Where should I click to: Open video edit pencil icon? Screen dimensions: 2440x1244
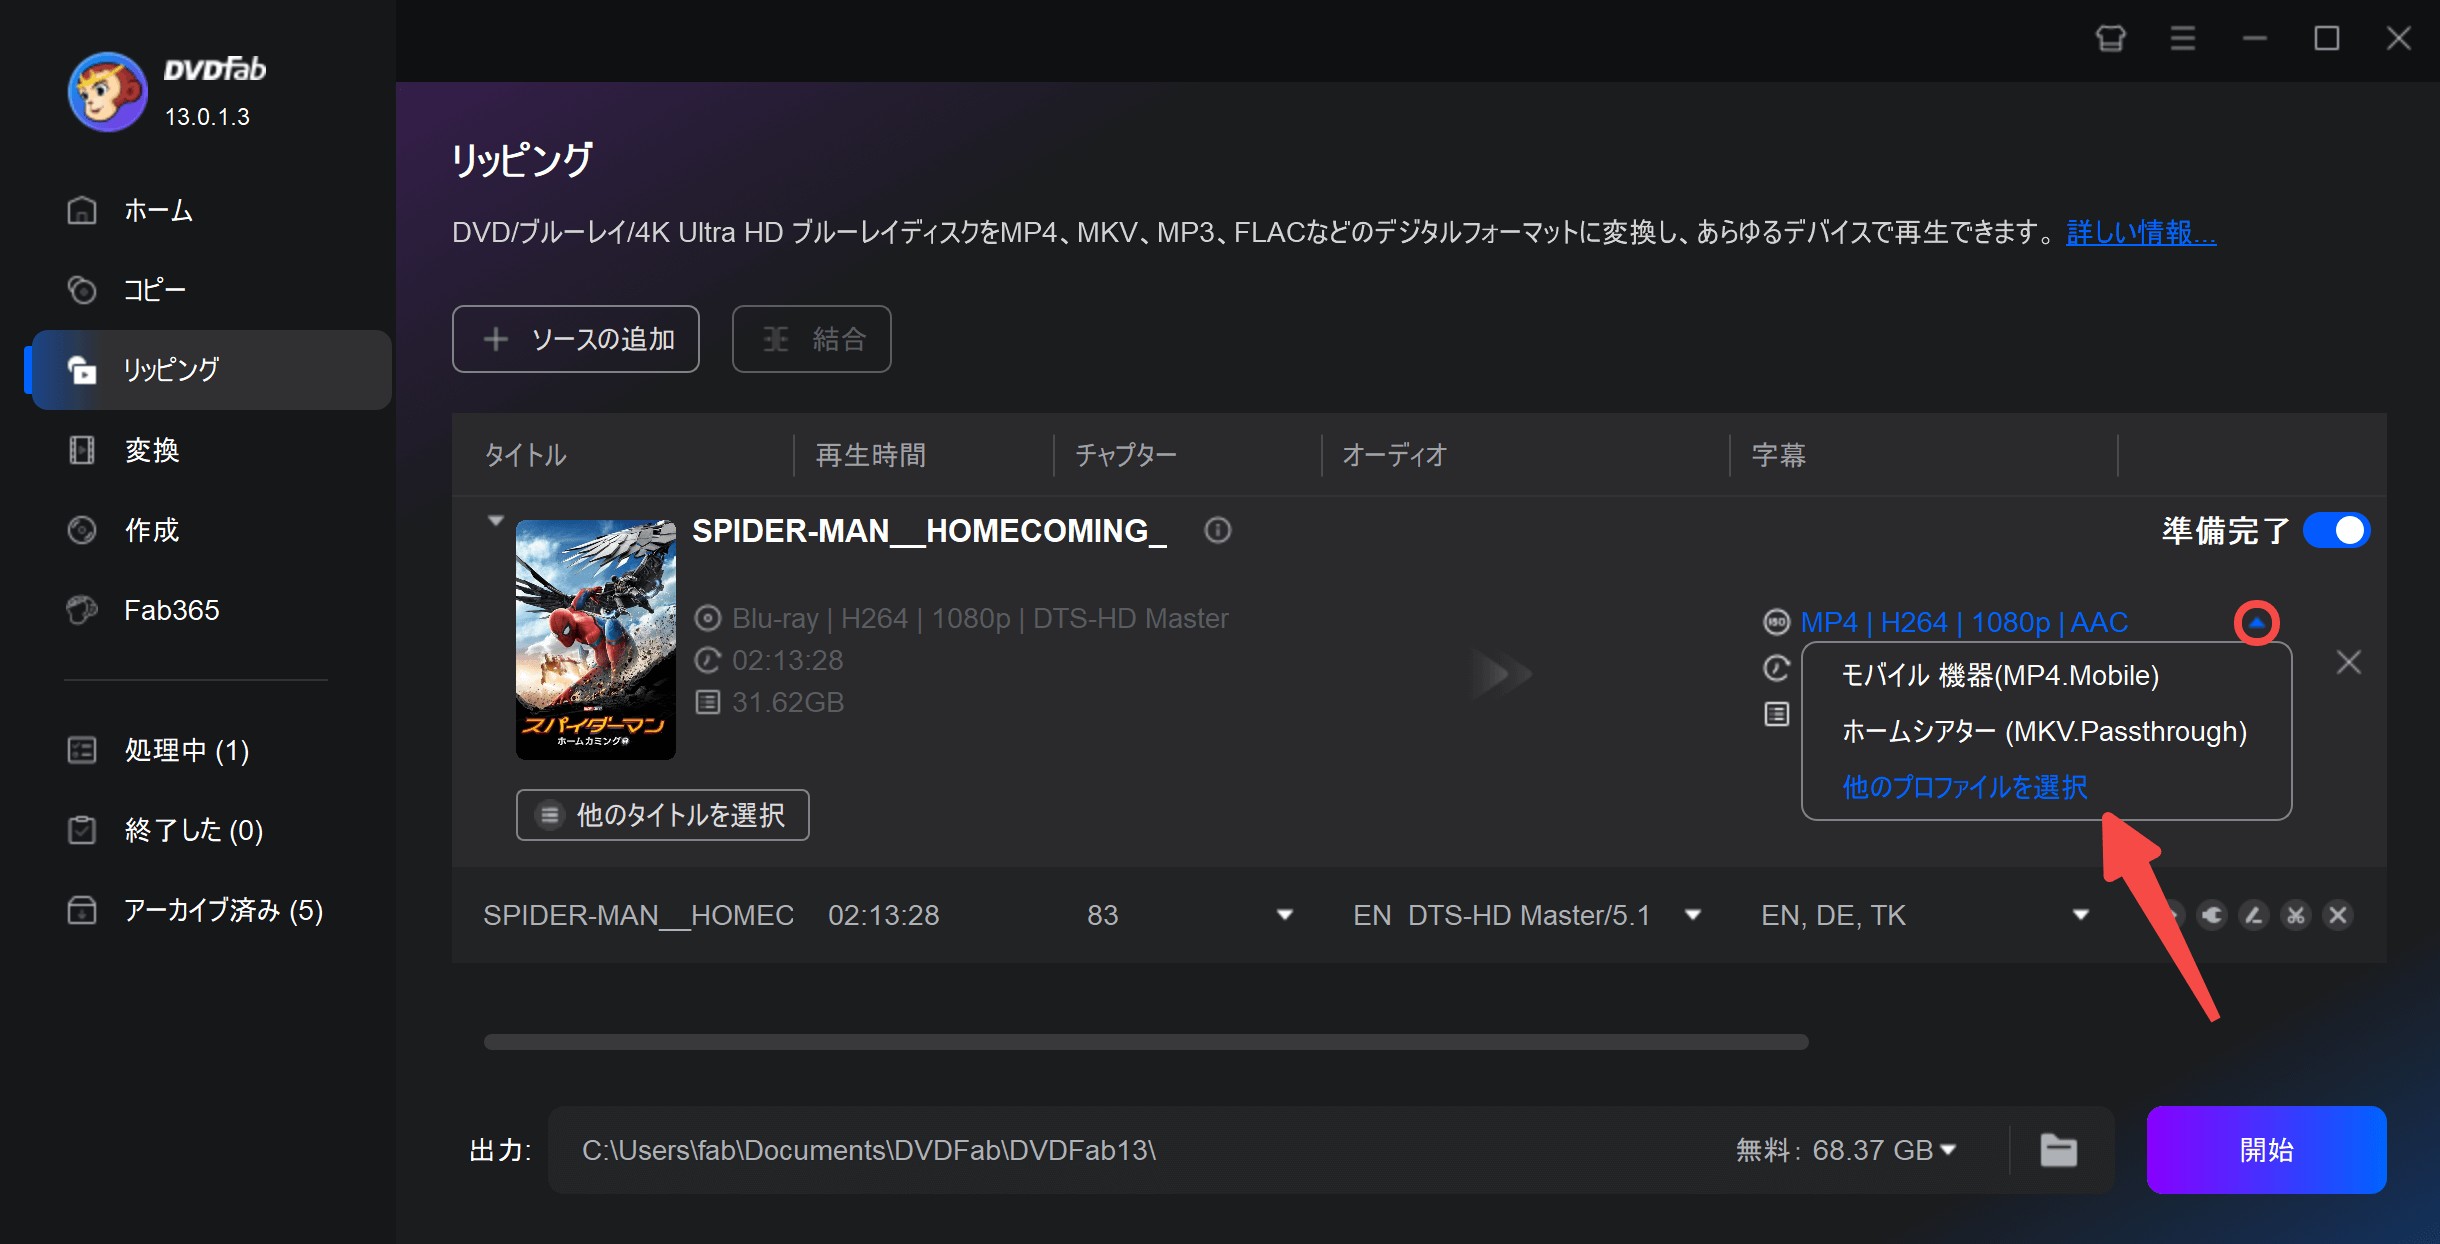(2254, 915)
